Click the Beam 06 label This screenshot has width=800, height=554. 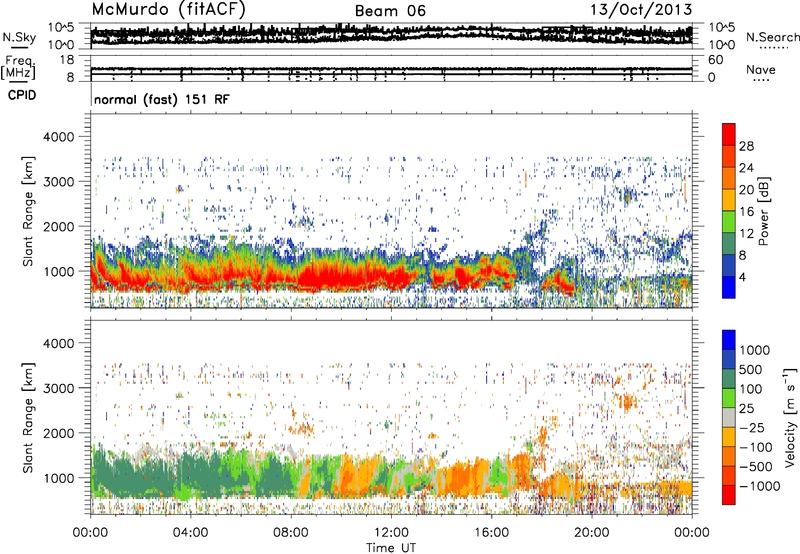tap(390, 11)
